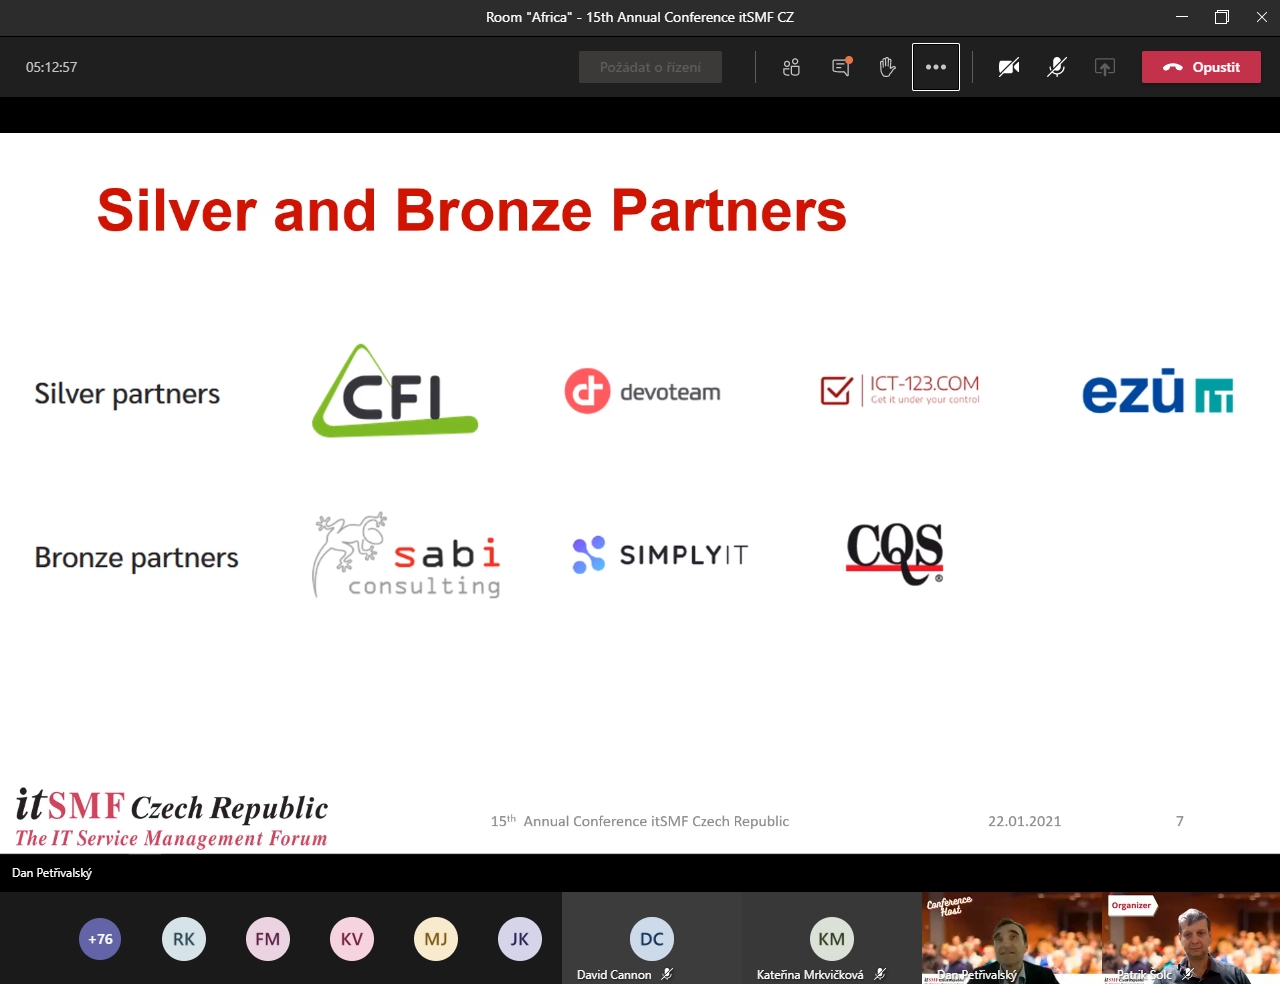The height and width of the screenshot is (984, 1280).
Task: Select Dan Petřívalský's video tile
Action: (x=1011, y=938)
